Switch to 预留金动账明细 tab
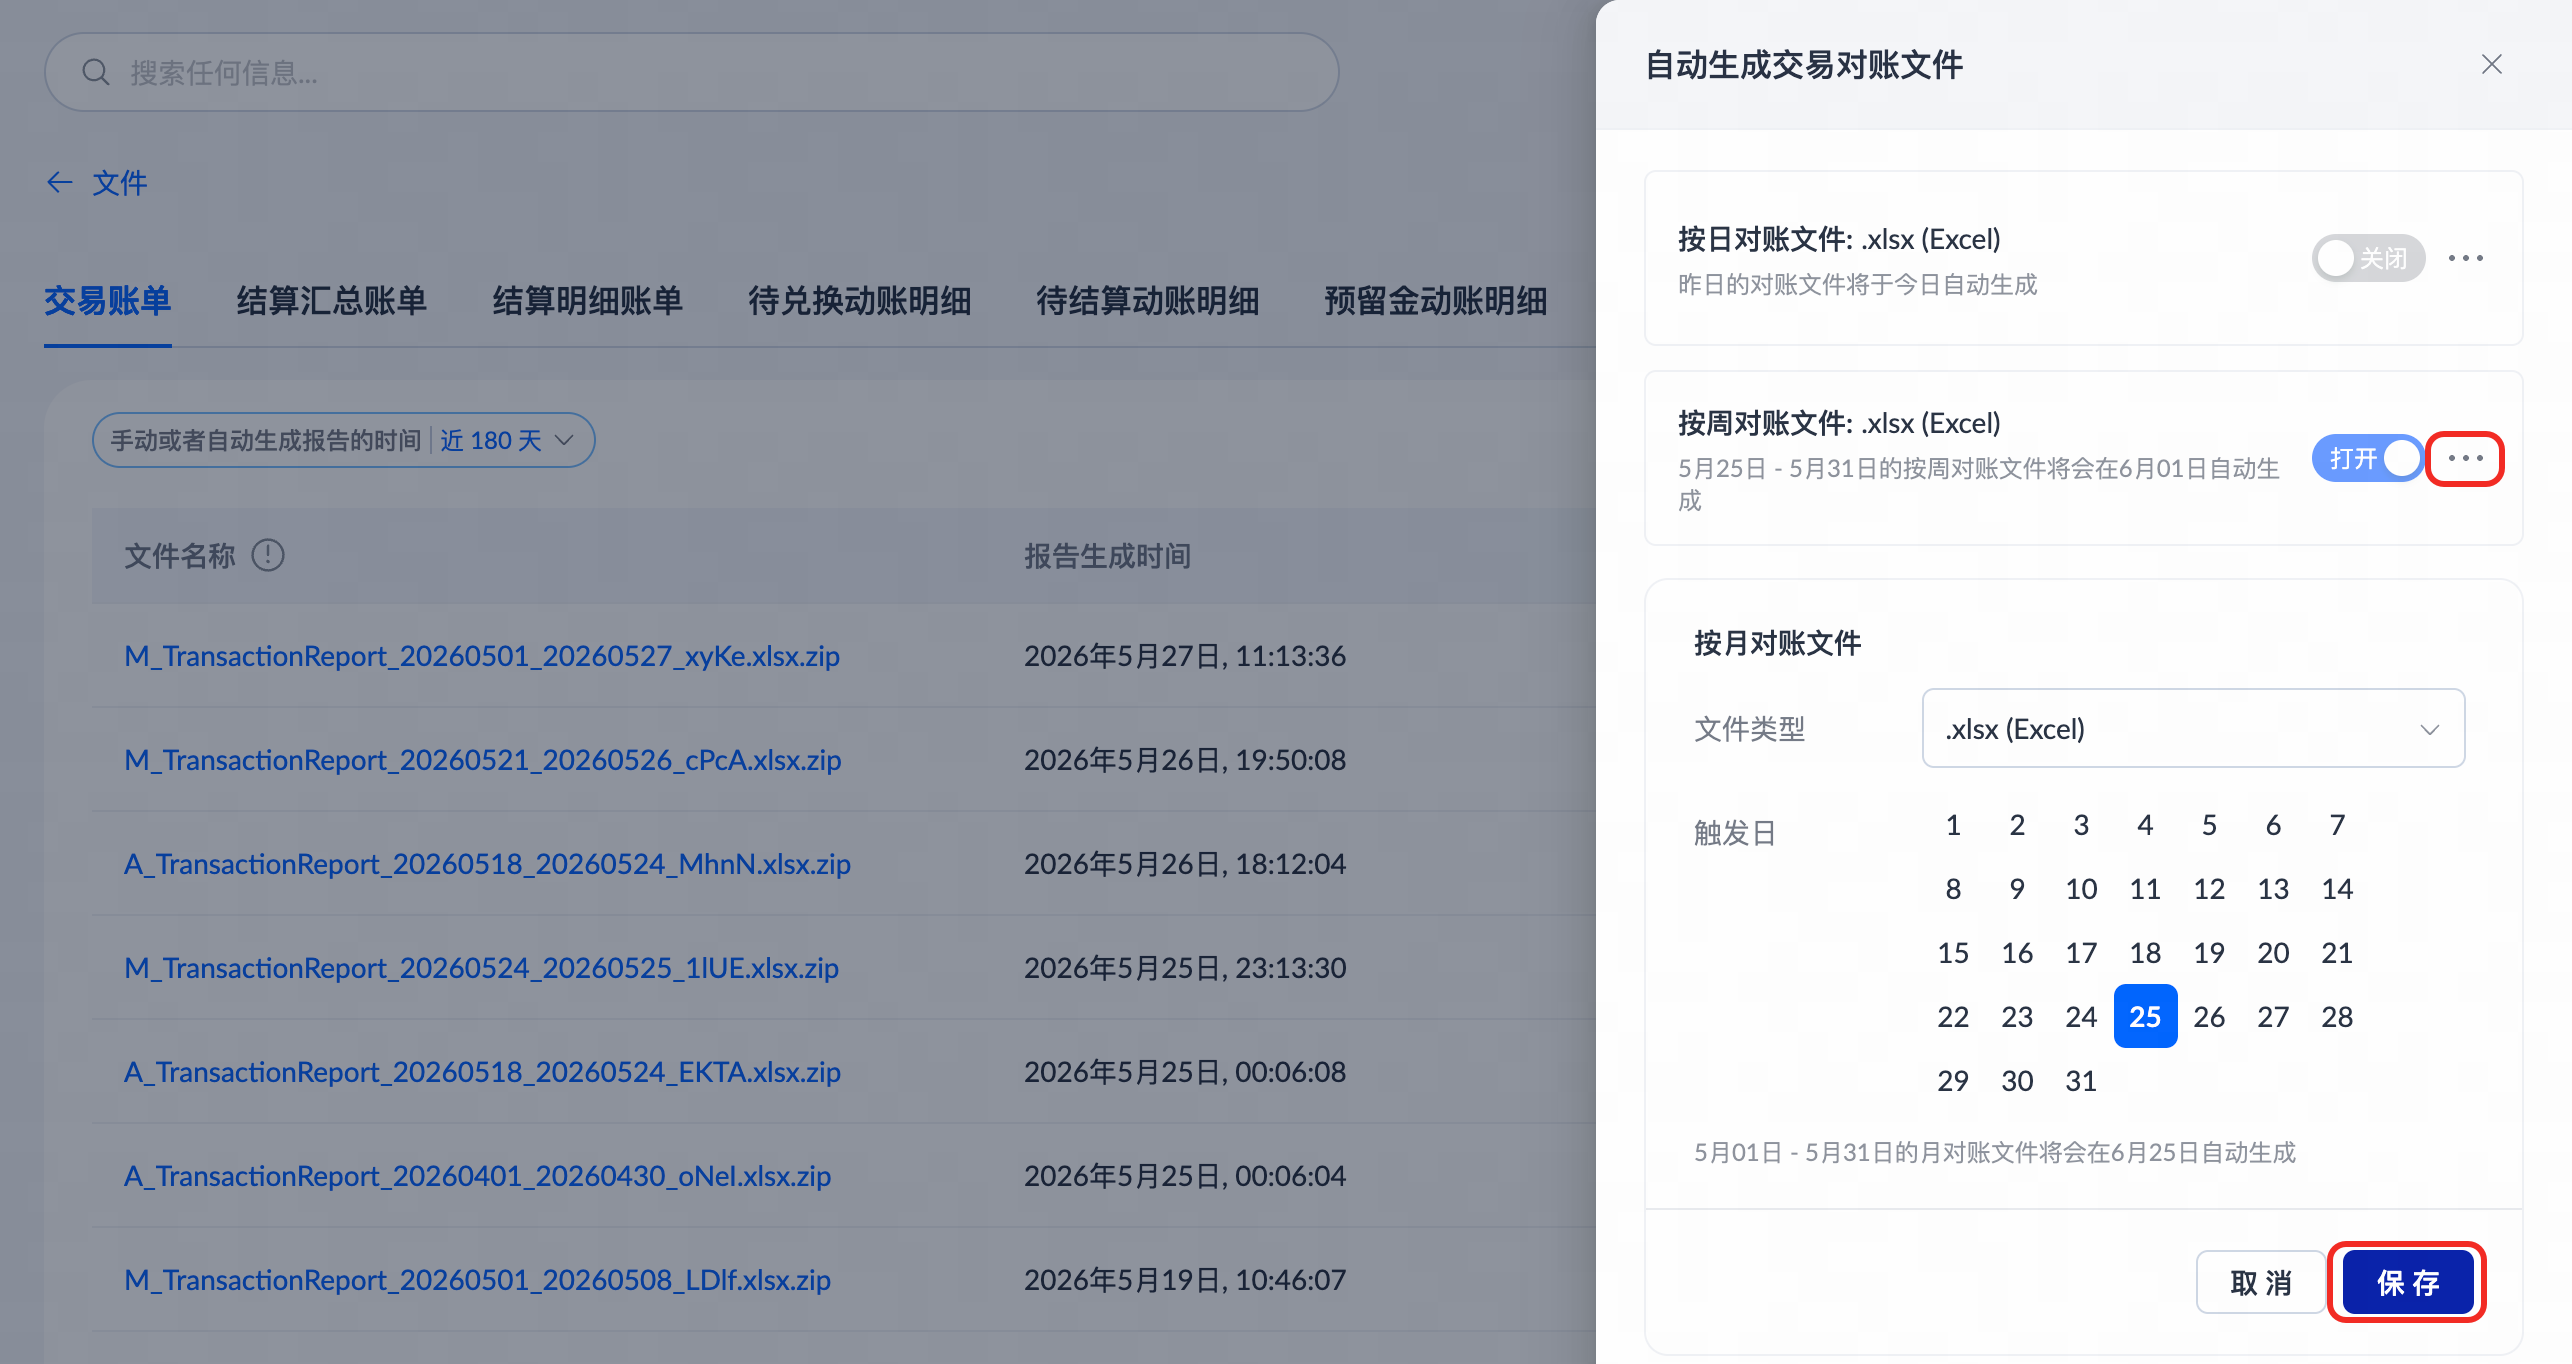Viewport: 2572px width, 1364px height. pyautogui.click(x=1435, y=300)
